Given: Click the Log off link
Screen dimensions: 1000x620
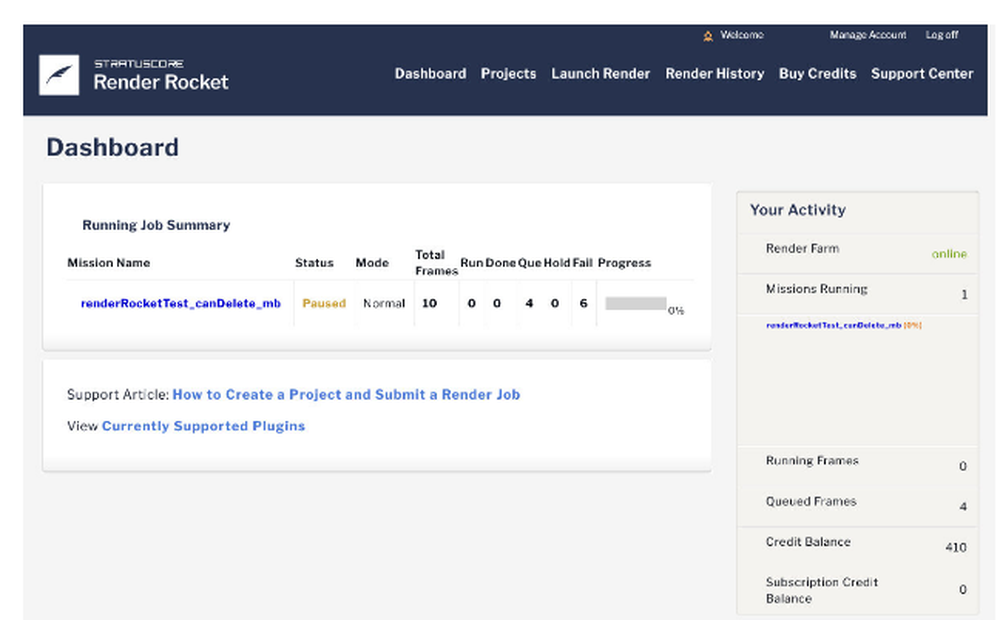Looking at the screenshot, I should point(942,35).
